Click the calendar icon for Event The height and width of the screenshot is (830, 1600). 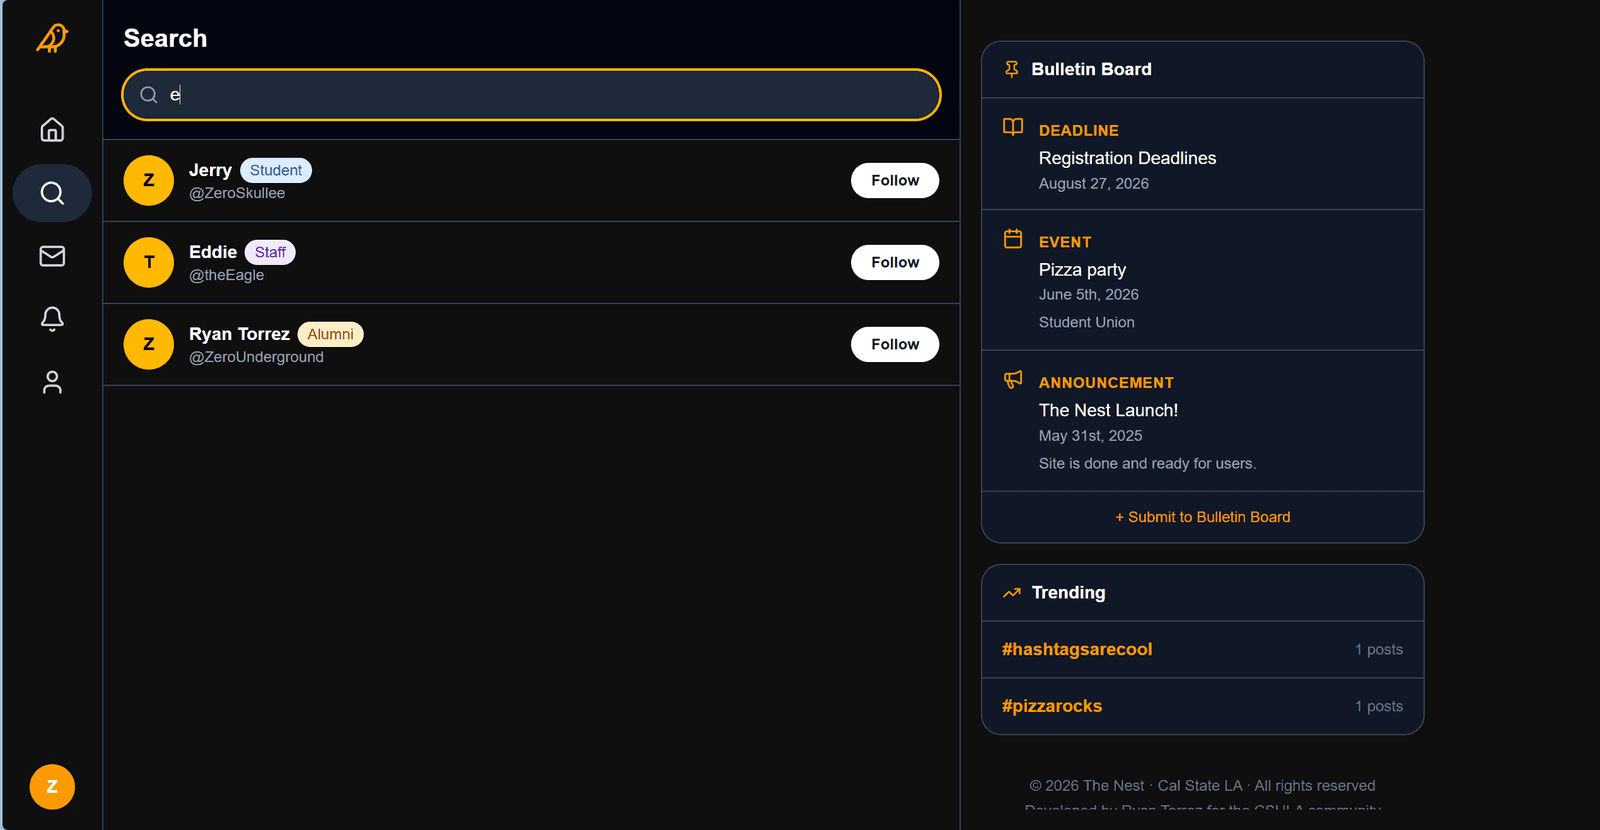click(x=1013, y=239)
